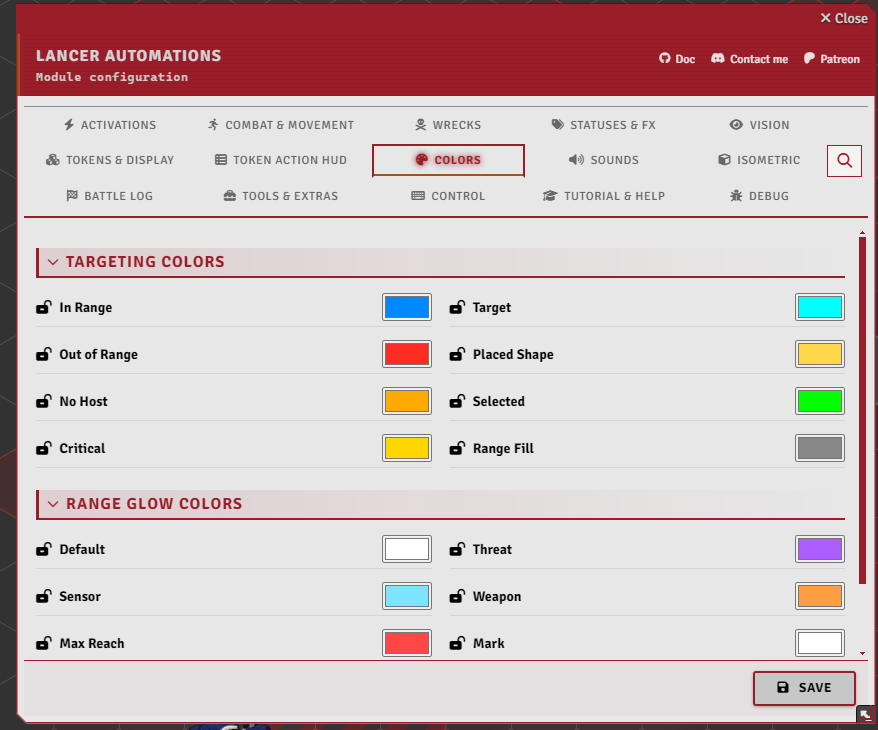Image resolution: width=878 pixels, height=730 pixels.
Task: Select the Sounds tab
Action: coord(604,160)
